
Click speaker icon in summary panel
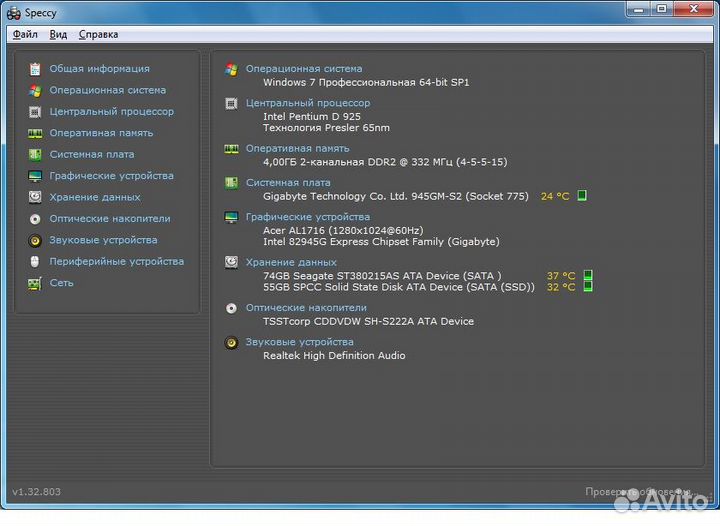click(231, 343)
